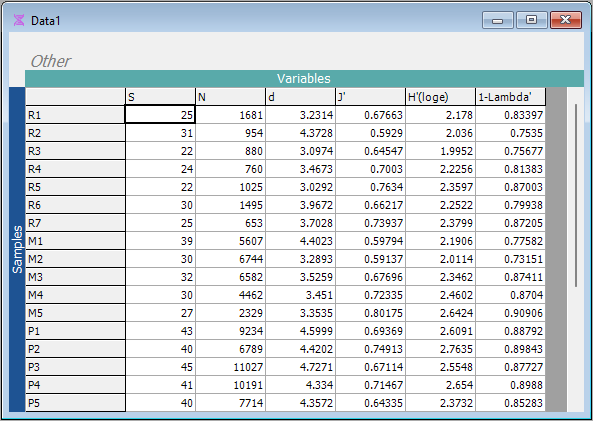Image resolution: width=593 pixels, height=421 pixels.
Task: Click cell with N value 1681
Action: pos(230,115)
